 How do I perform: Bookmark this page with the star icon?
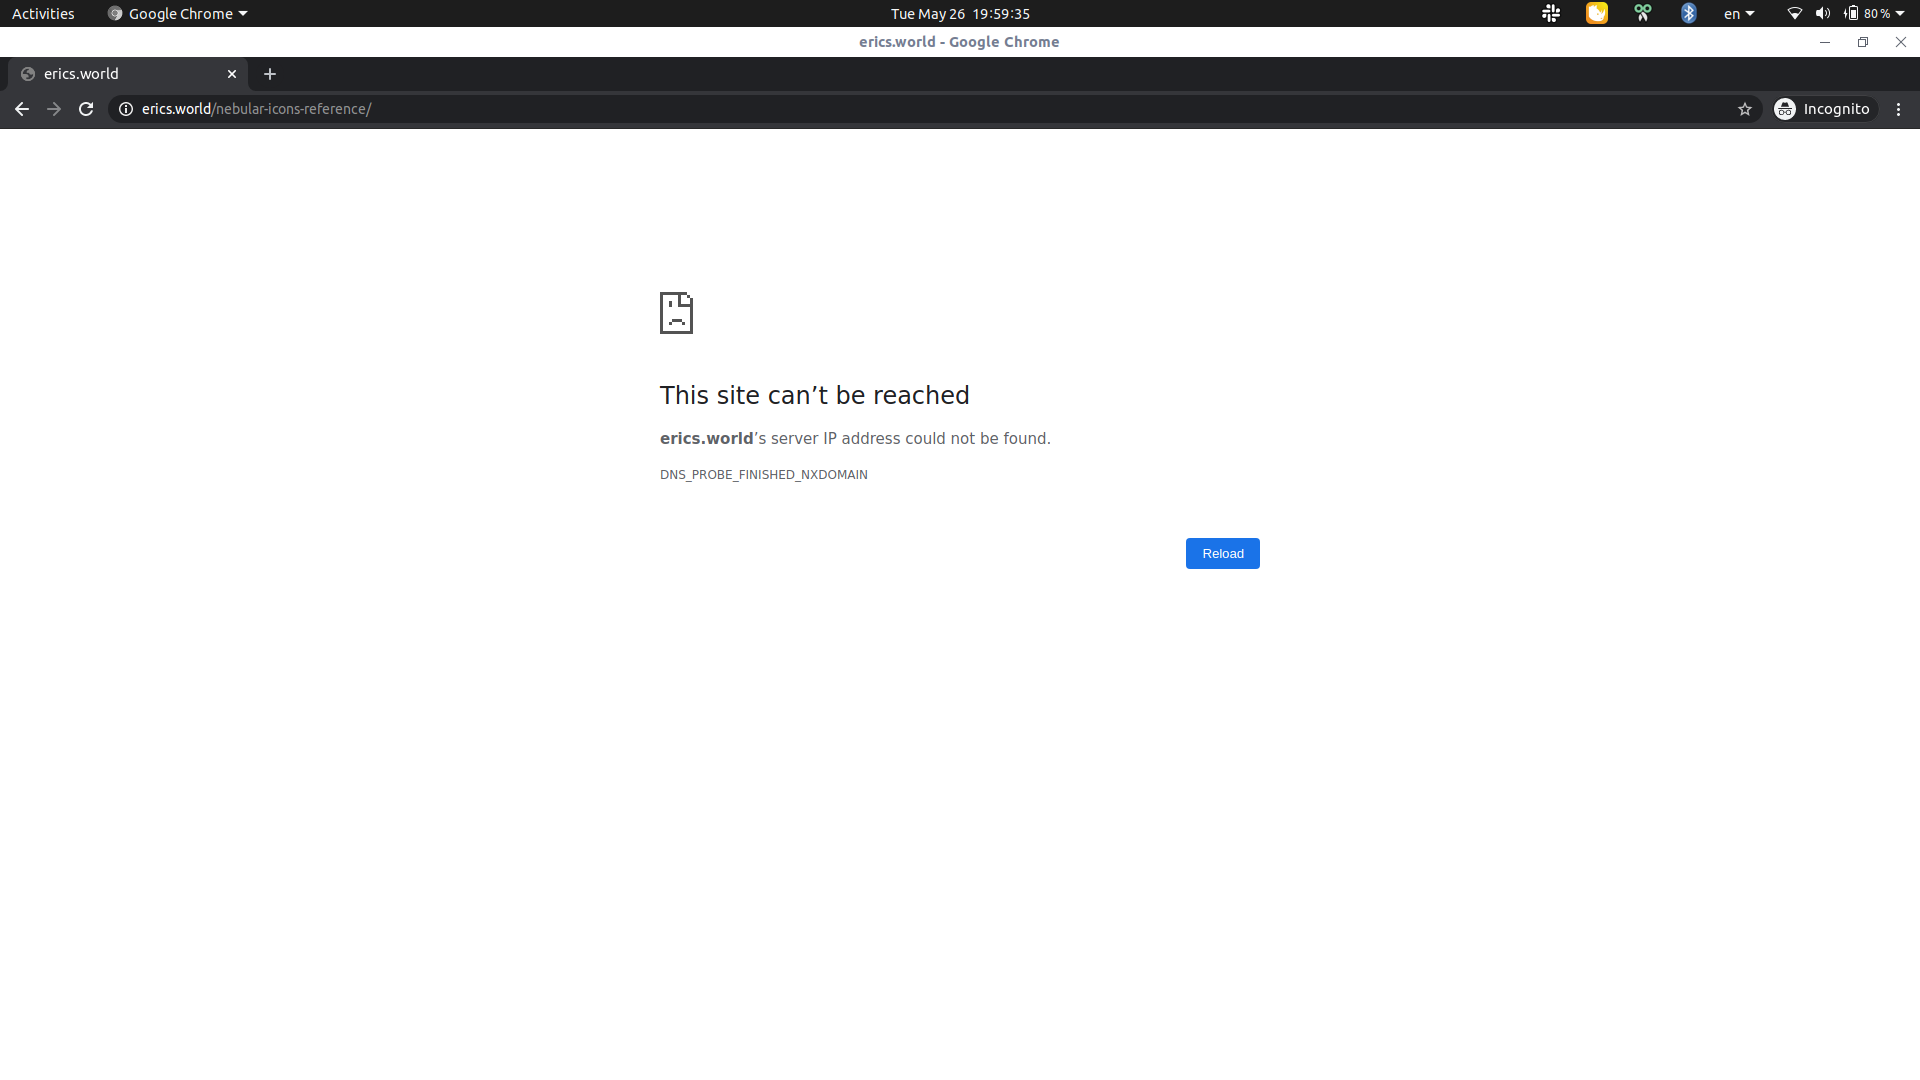pyautogui.click(x=1746, y=109)
